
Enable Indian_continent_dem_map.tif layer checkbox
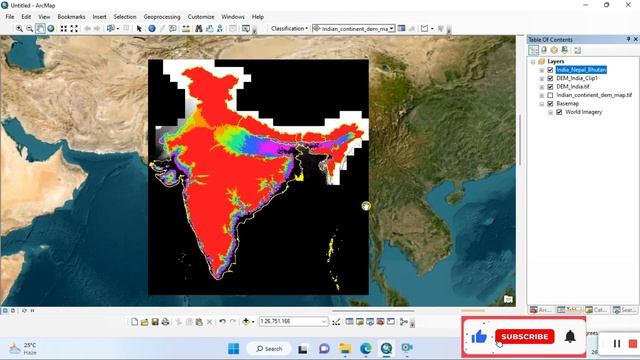(x=550, y=95)
